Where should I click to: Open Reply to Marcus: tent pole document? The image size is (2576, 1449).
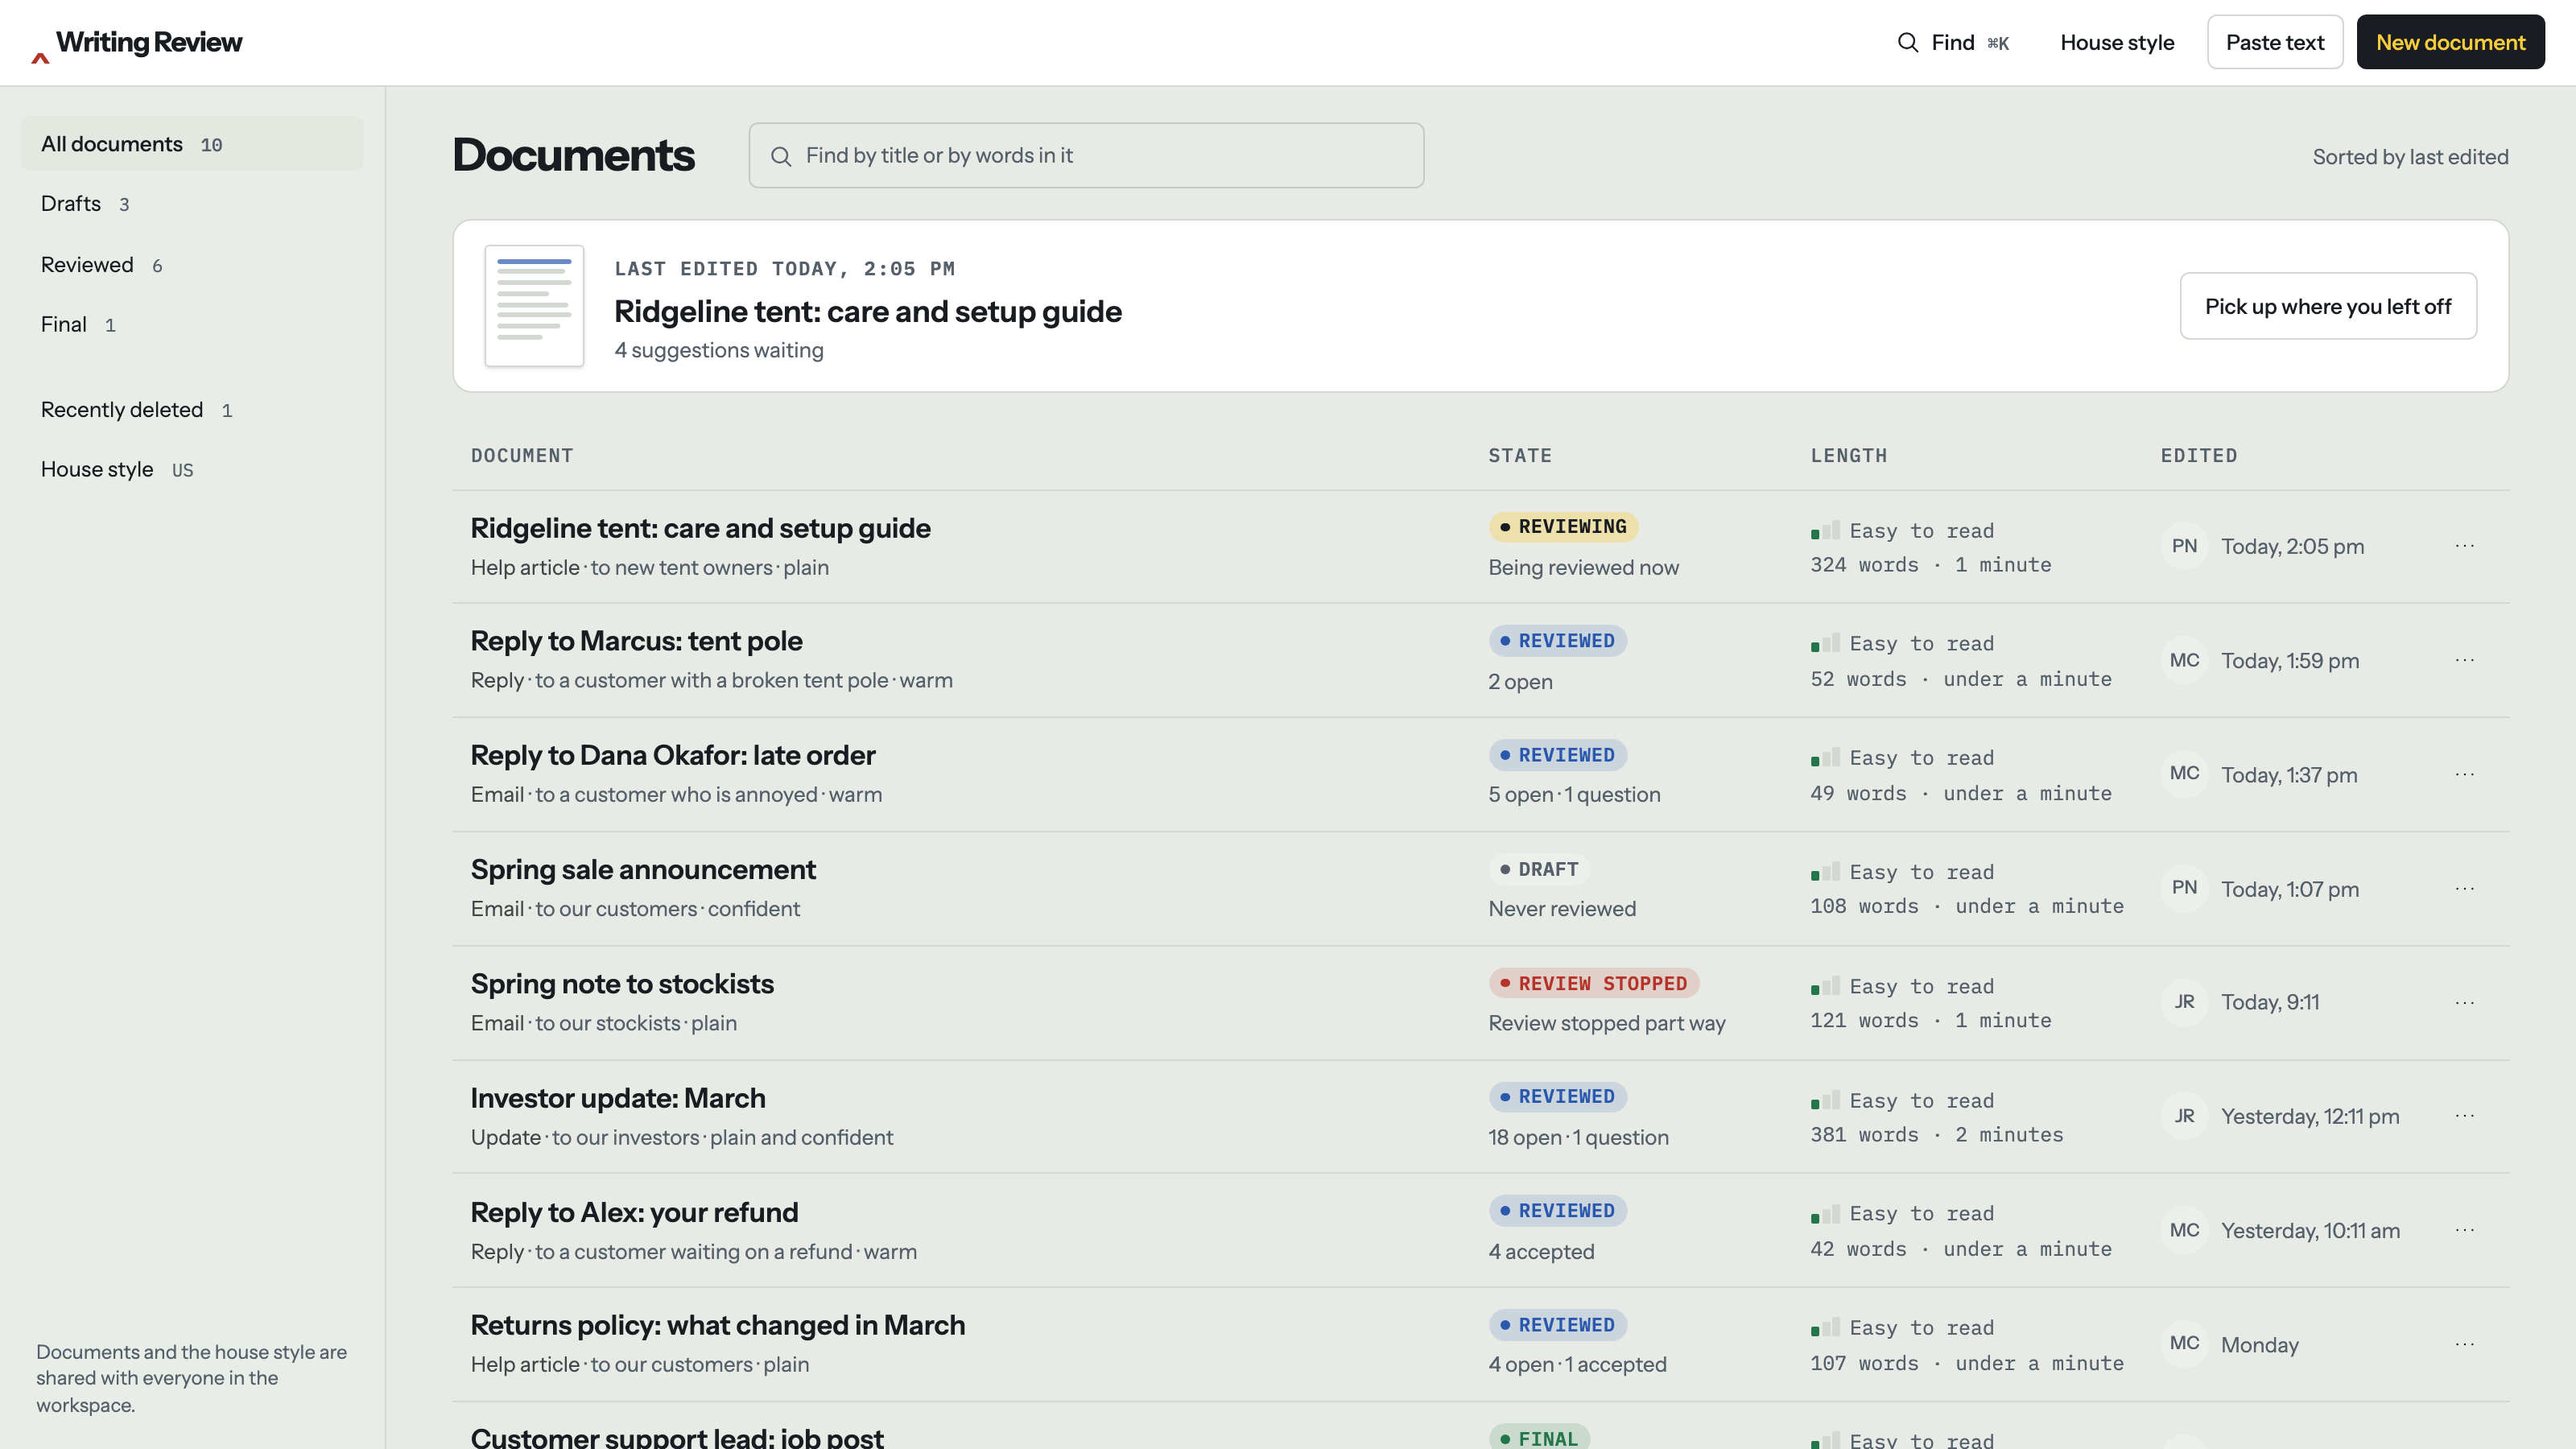(636, 641)
